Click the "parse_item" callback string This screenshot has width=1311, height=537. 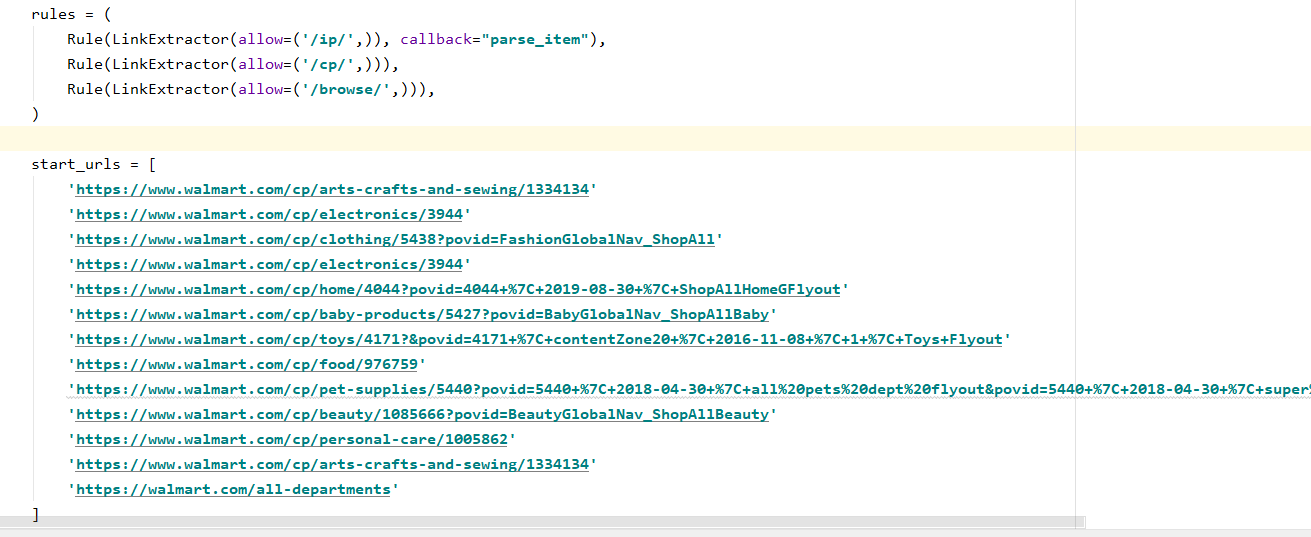point(534,39)
